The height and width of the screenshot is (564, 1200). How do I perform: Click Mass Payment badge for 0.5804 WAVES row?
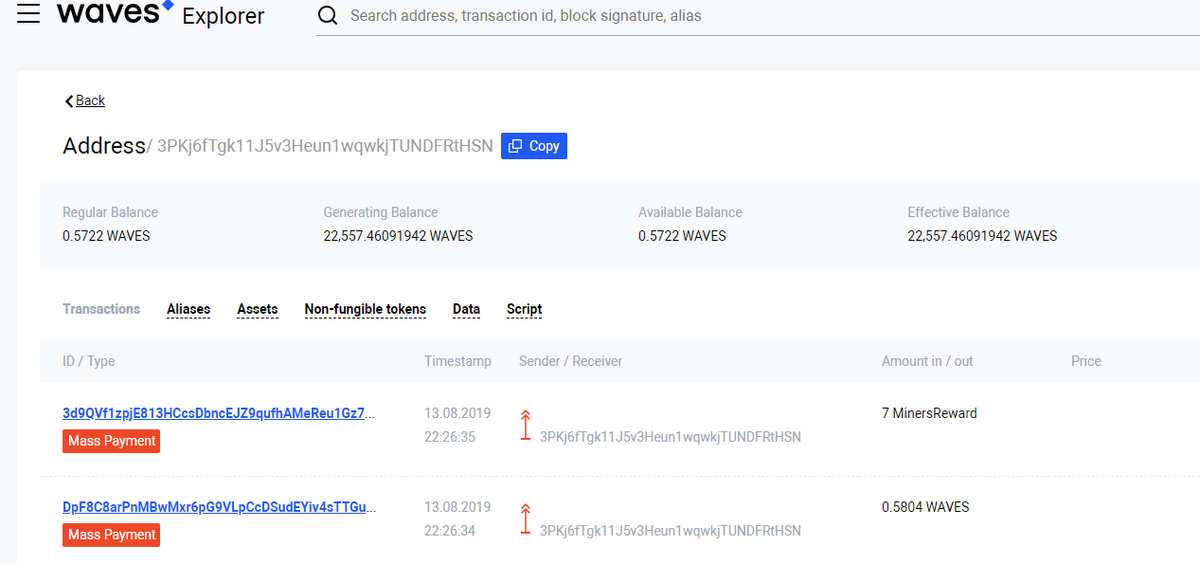111,535
